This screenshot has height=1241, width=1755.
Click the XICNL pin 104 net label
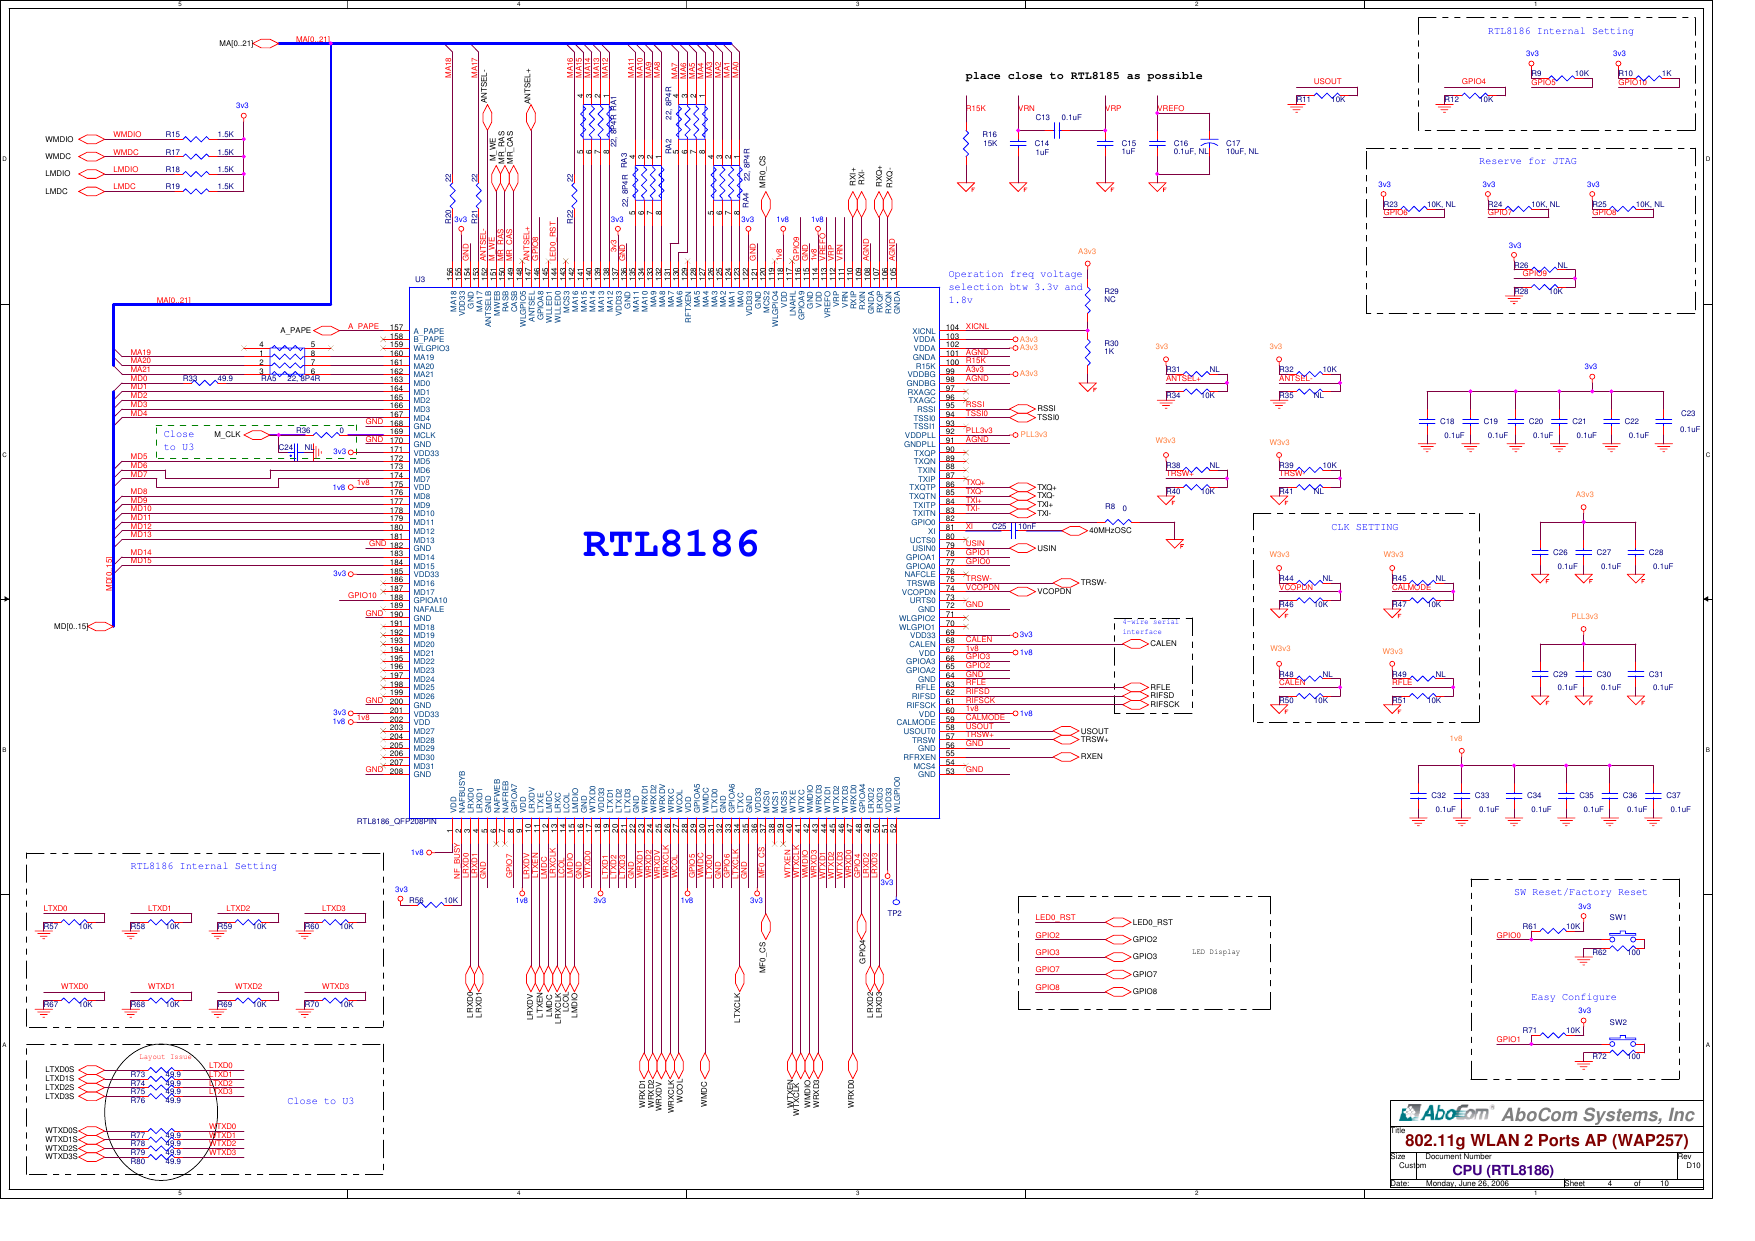(x=977, y=326)
